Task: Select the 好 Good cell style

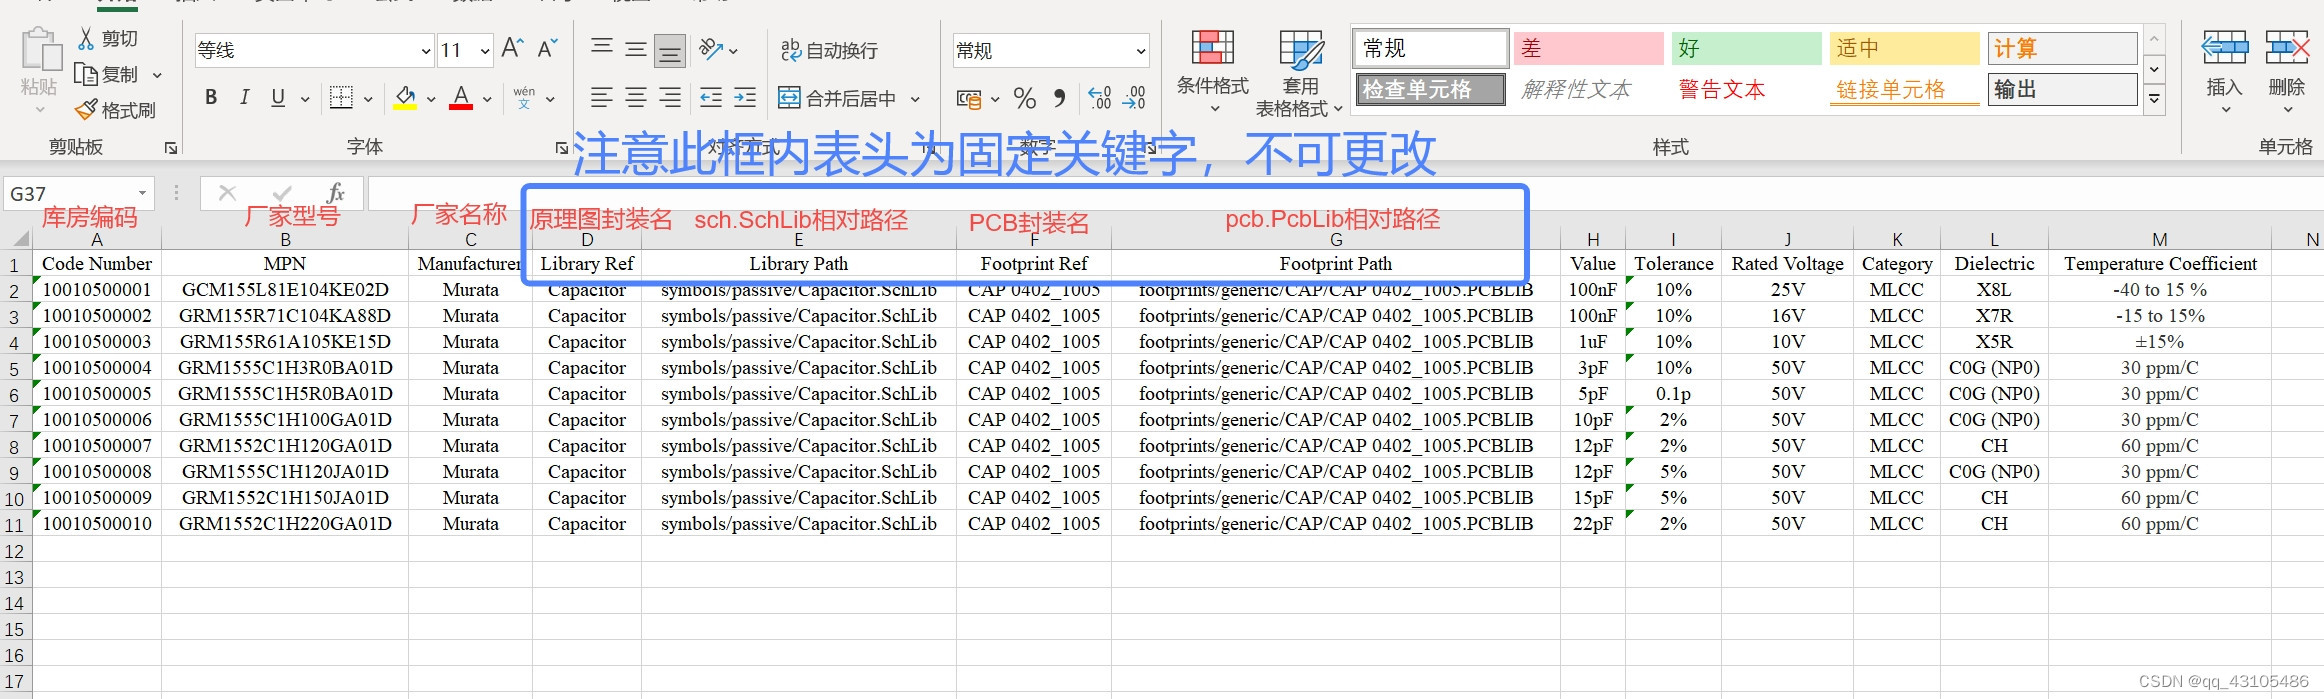Action: point(1747,48)
